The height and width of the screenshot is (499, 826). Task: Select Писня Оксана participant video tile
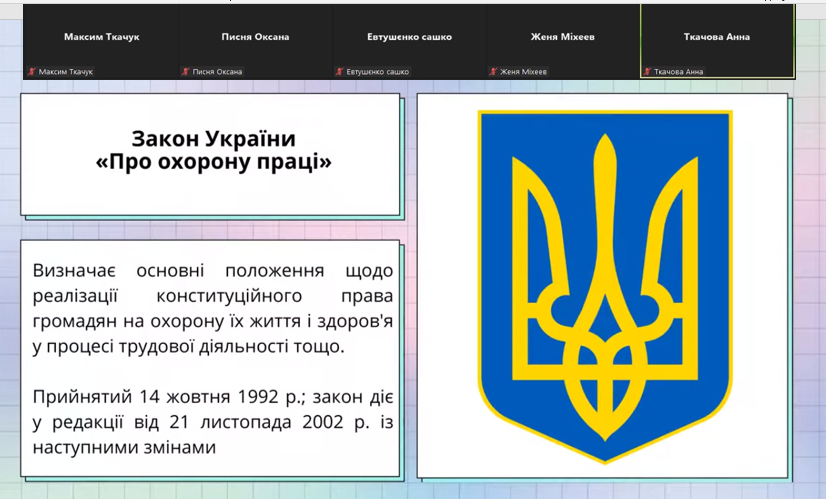click(x=255, y=42)
